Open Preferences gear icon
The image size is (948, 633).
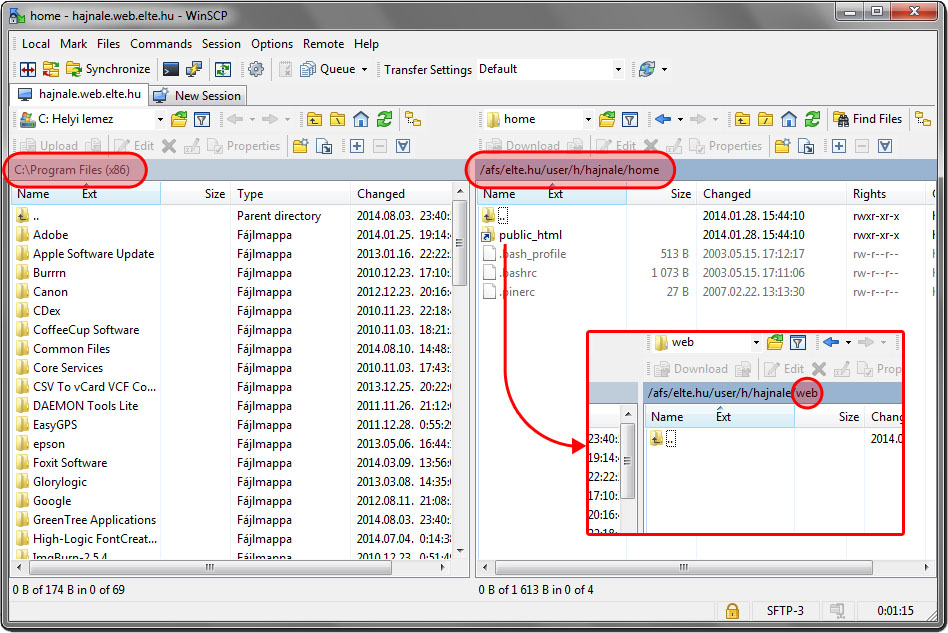[256, 70]
